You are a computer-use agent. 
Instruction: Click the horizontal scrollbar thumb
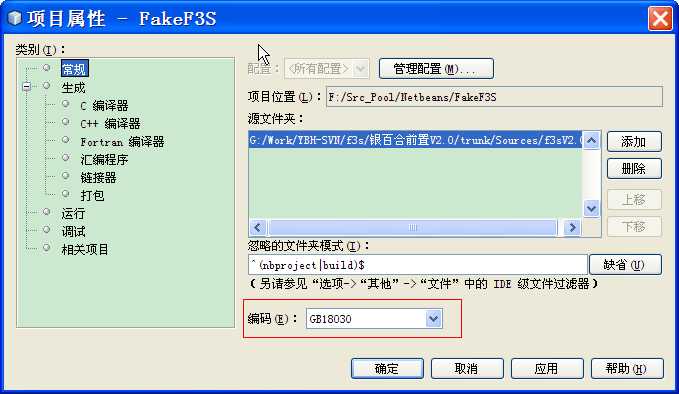pyautogui.click(x=413, y=227)
